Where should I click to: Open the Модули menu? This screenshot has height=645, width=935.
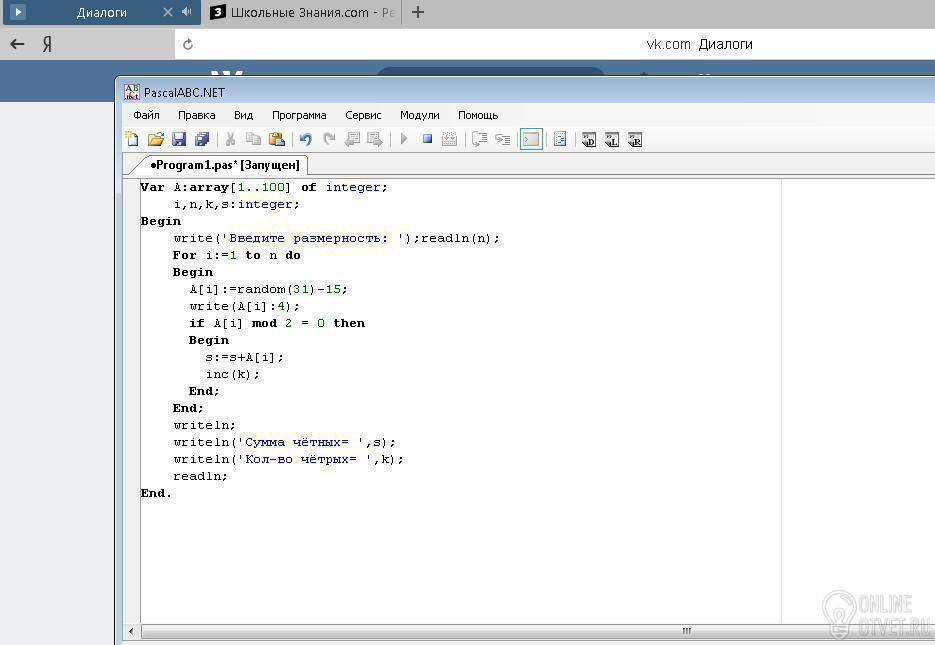[419, 115]
